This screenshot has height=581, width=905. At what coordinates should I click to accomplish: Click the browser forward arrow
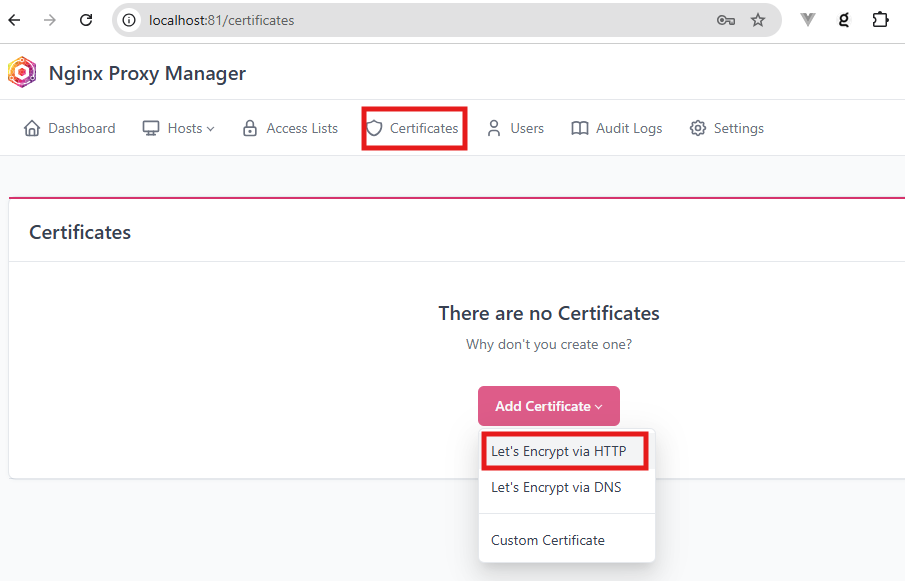pyautogui.click(x=50, y=20)
